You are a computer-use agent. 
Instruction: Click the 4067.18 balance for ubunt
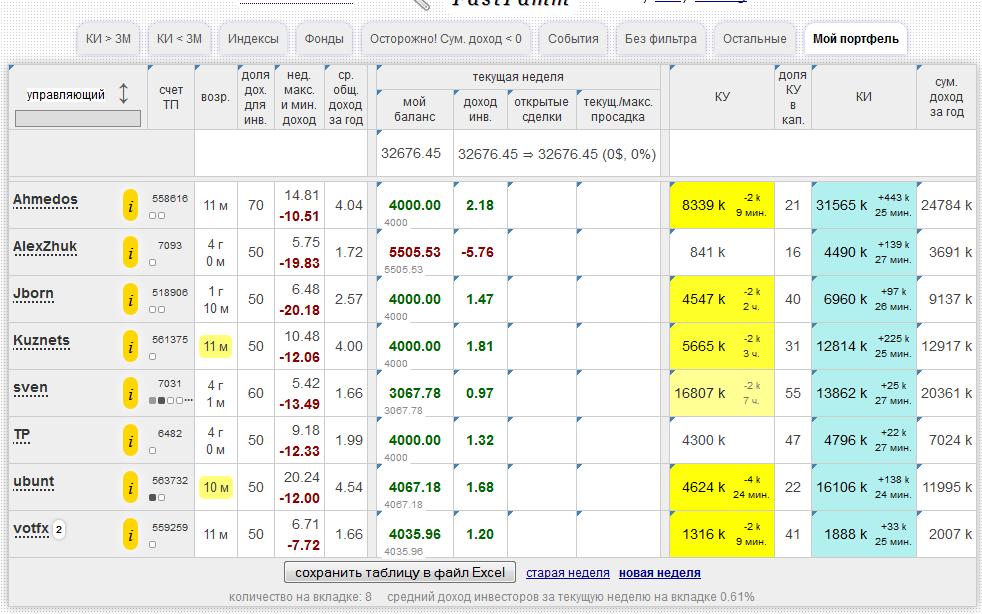point(415,487)
